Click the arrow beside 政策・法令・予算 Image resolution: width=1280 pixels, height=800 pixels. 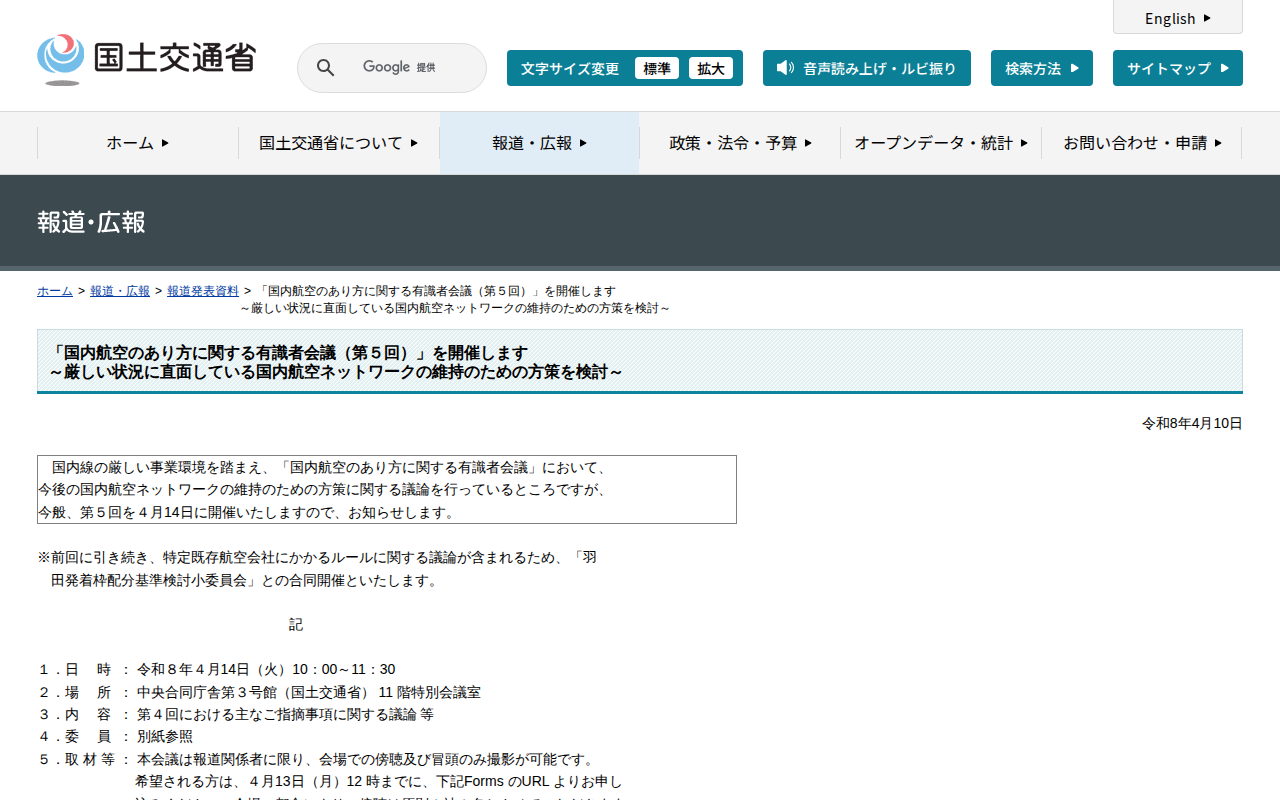(808, 143)
